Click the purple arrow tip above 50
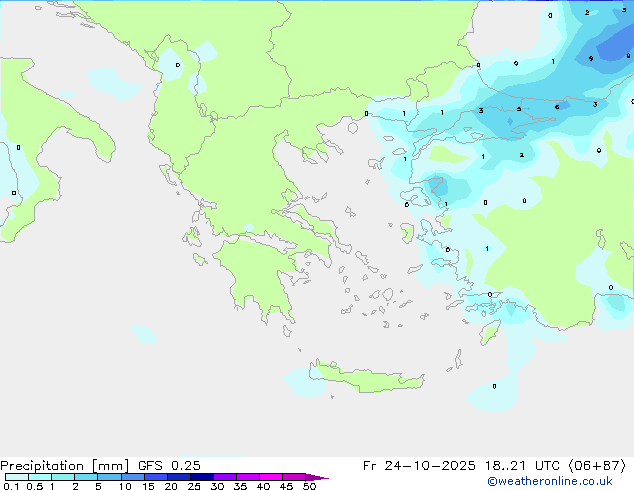 coord(317,477)
